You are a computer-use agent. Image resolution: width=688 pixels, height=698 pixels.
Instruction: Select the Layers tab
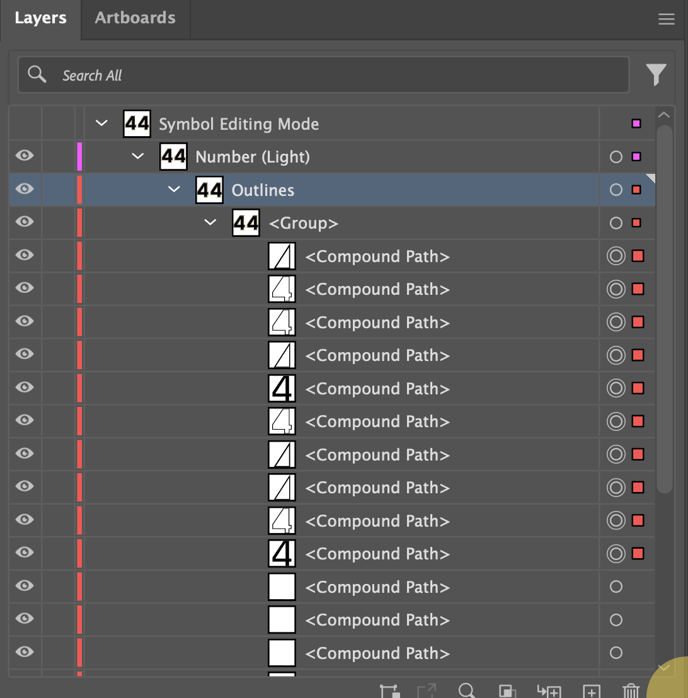click(40, 18)
